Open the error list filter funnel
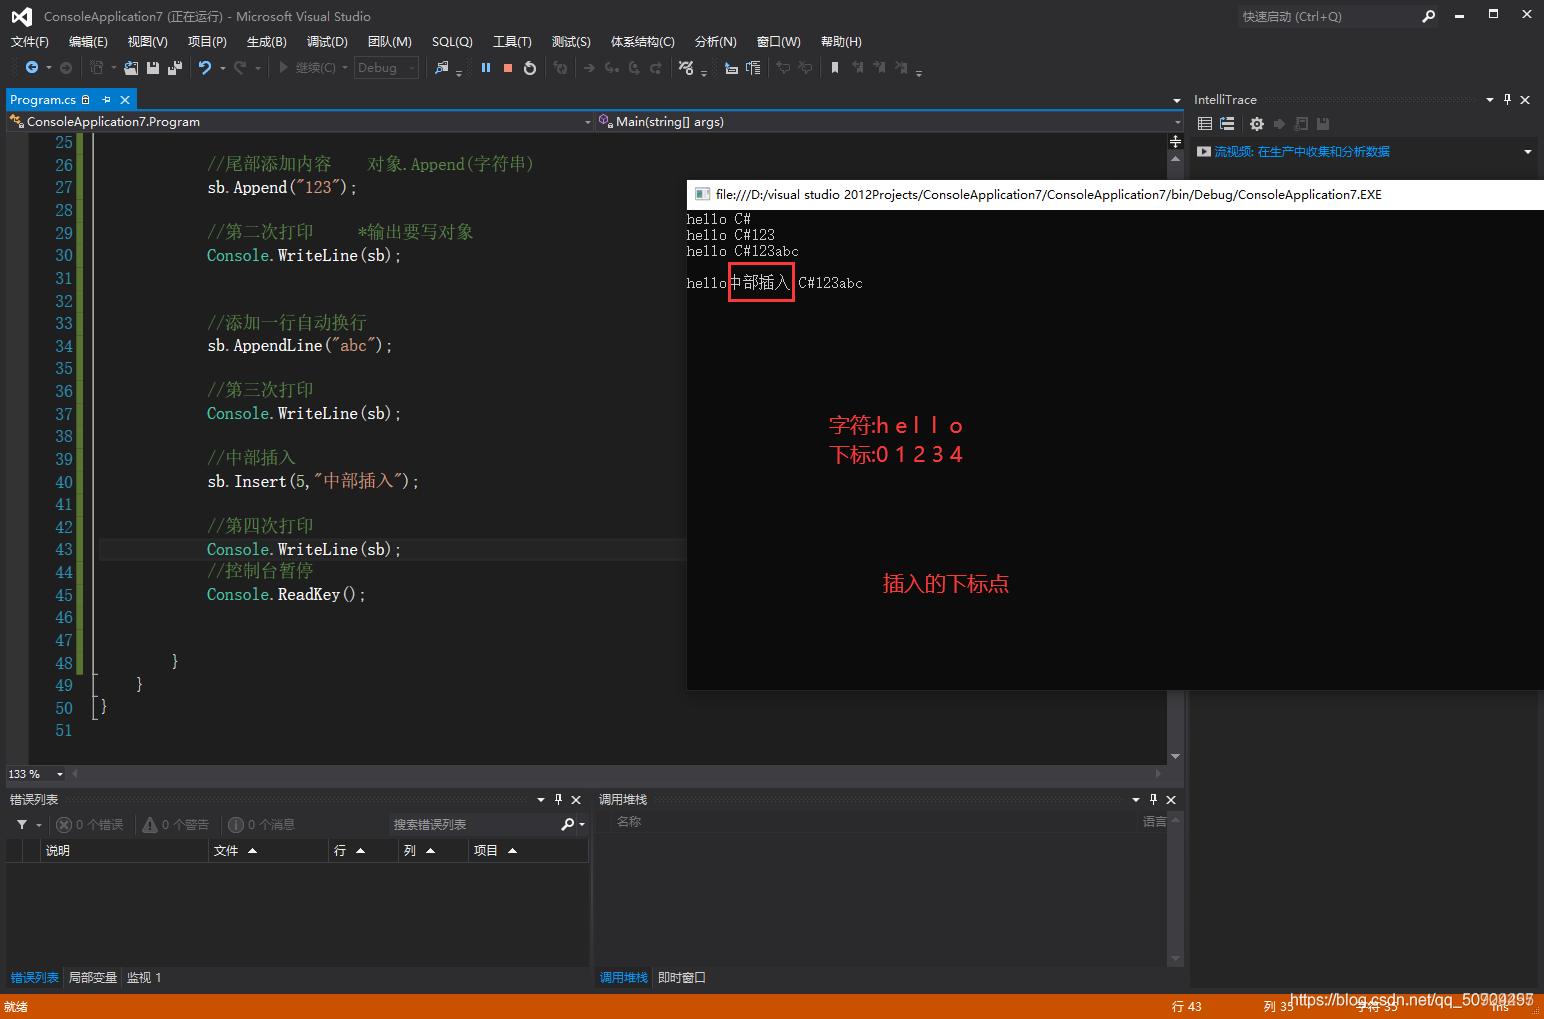Image resolution: width=1544 pixels, height=1019 pixels. pos(22,825)
